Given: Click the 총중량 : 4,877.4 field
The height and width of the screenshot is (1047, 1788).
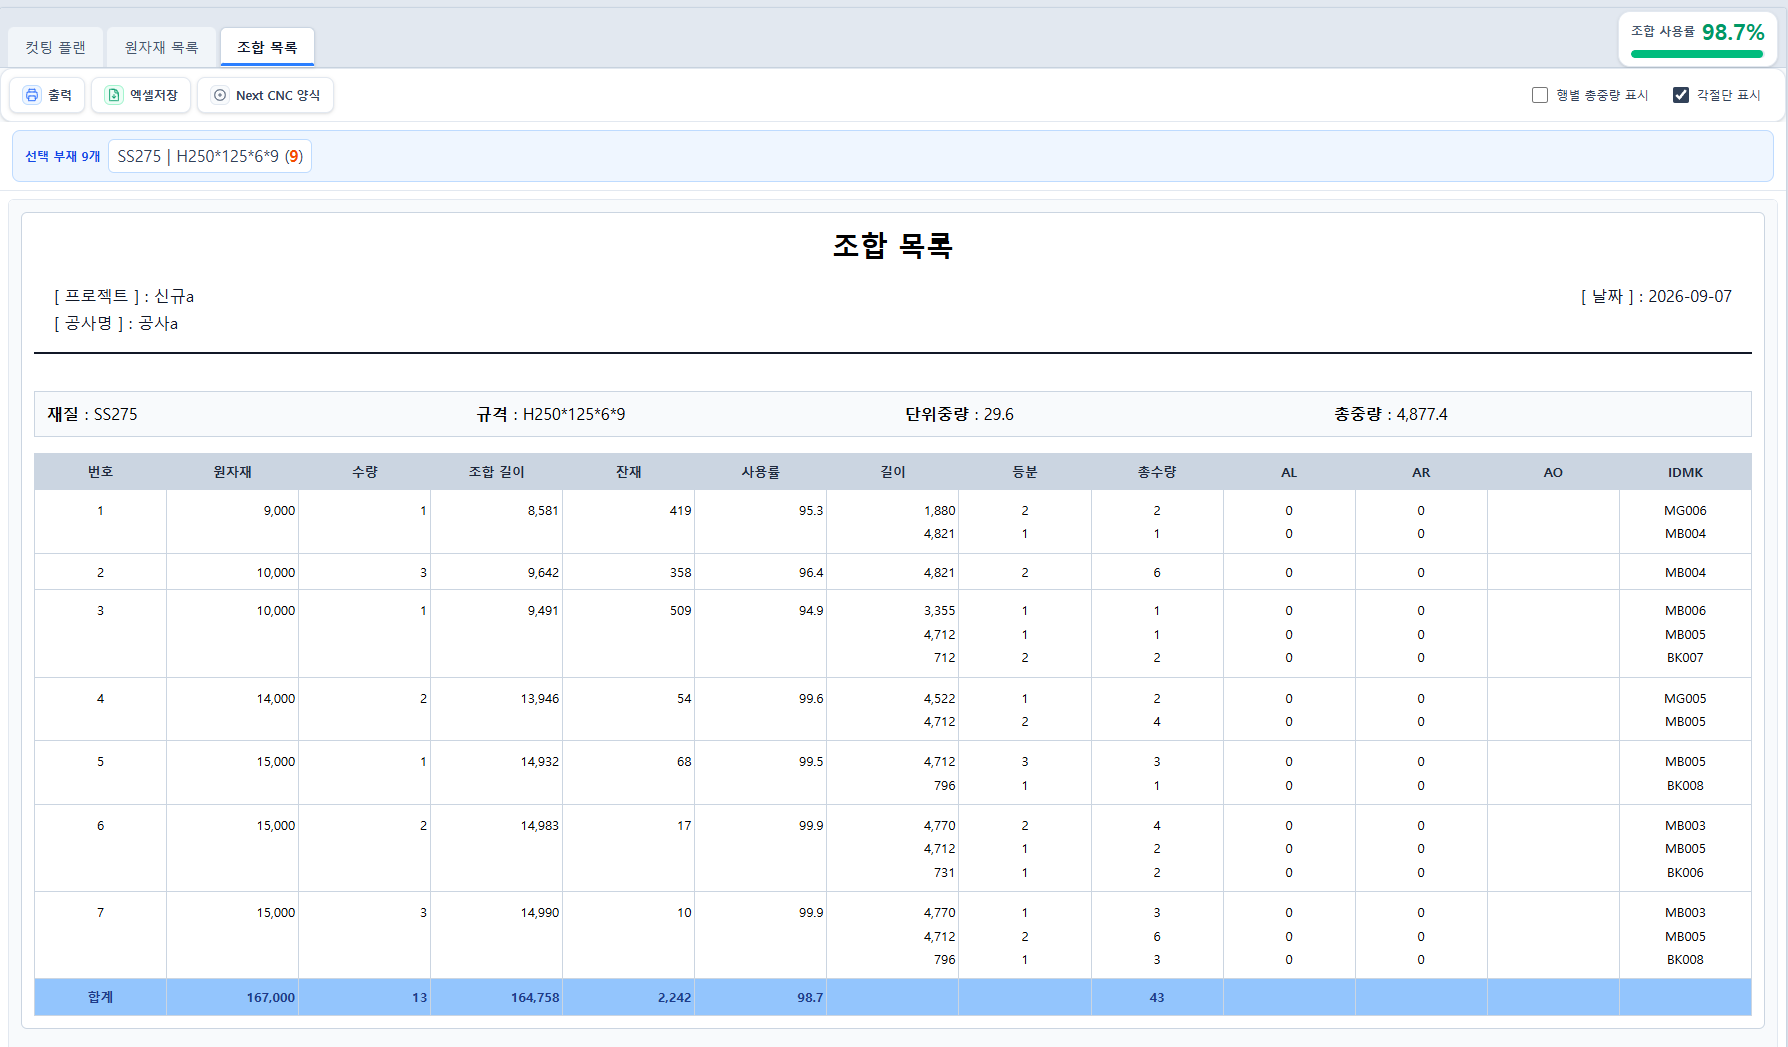Looking at the screenshot, I should (1391, 414).
